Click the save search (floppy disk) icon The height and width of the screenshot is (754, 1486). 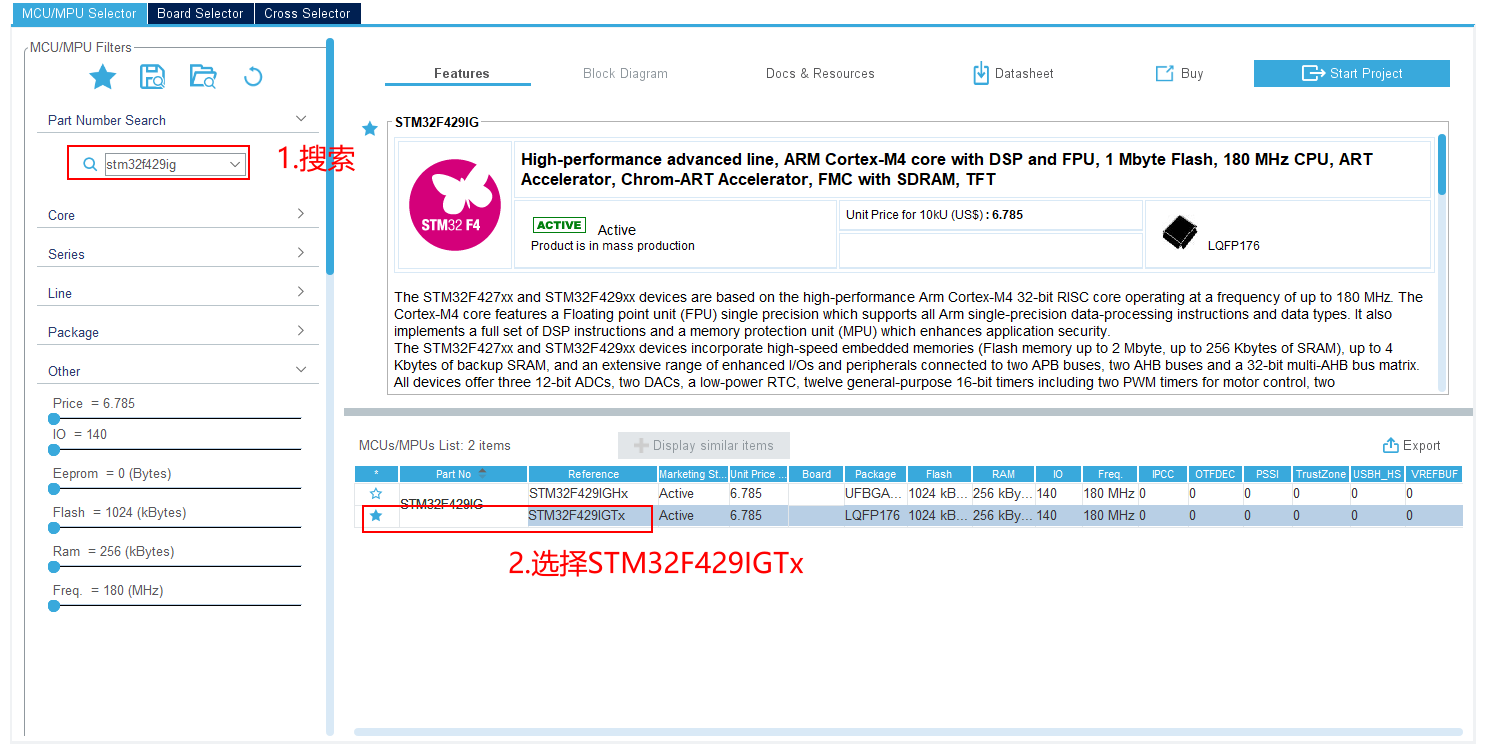(153, 77)
